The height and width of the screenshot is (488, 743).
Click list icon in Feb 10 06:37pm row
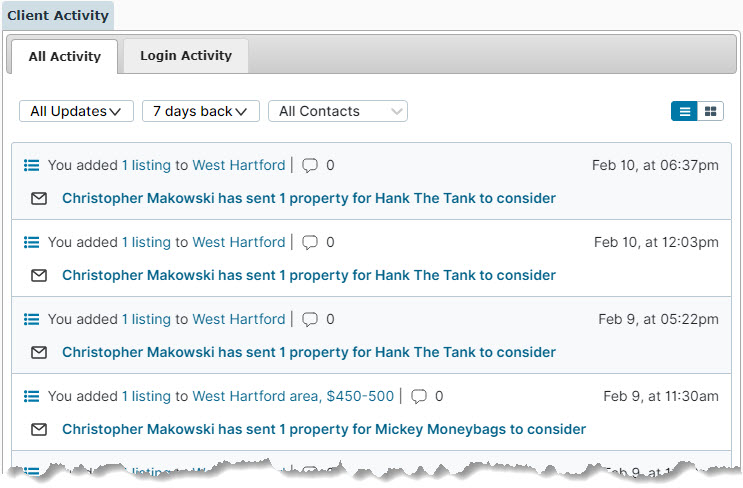coord(32,165)
